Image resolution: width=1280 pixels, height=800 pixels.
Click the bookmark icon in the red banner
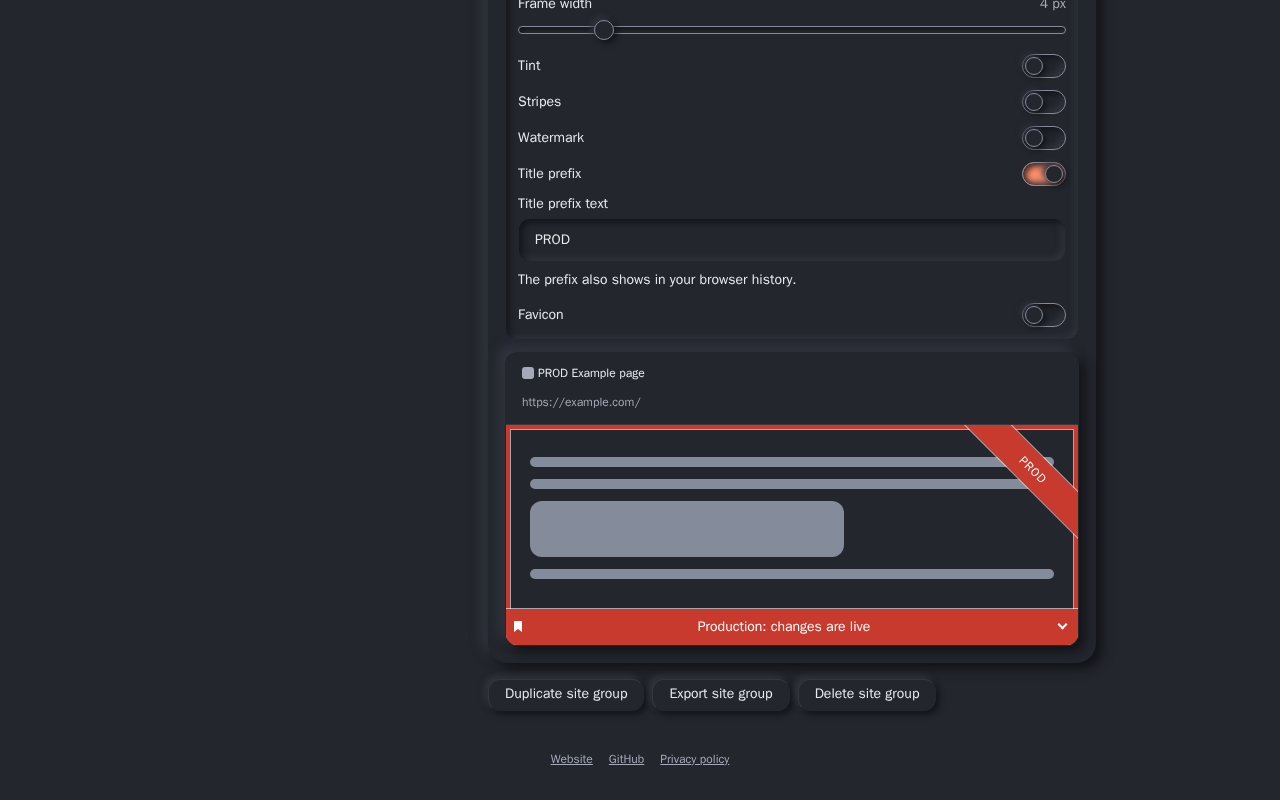[518, 627]
